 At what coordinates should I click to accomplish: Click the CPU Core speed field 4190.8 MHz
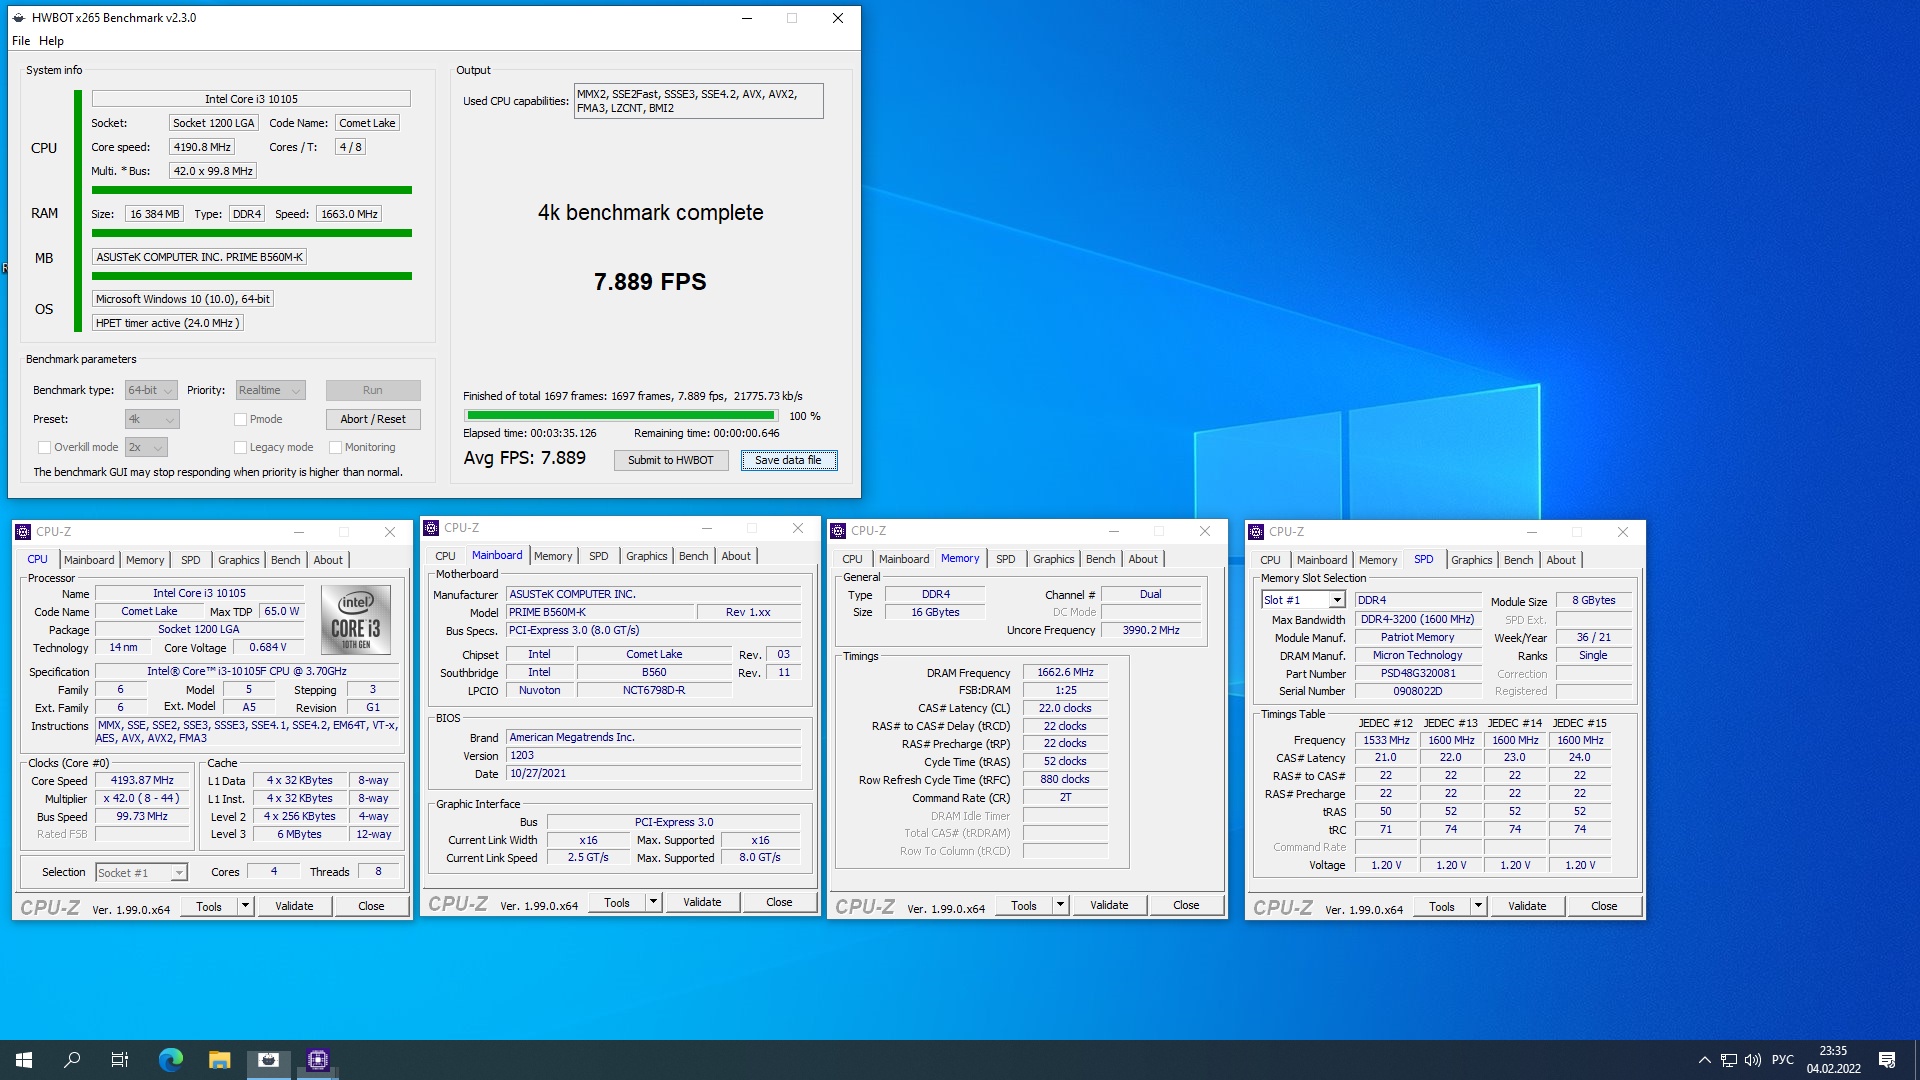pos(202,147)
